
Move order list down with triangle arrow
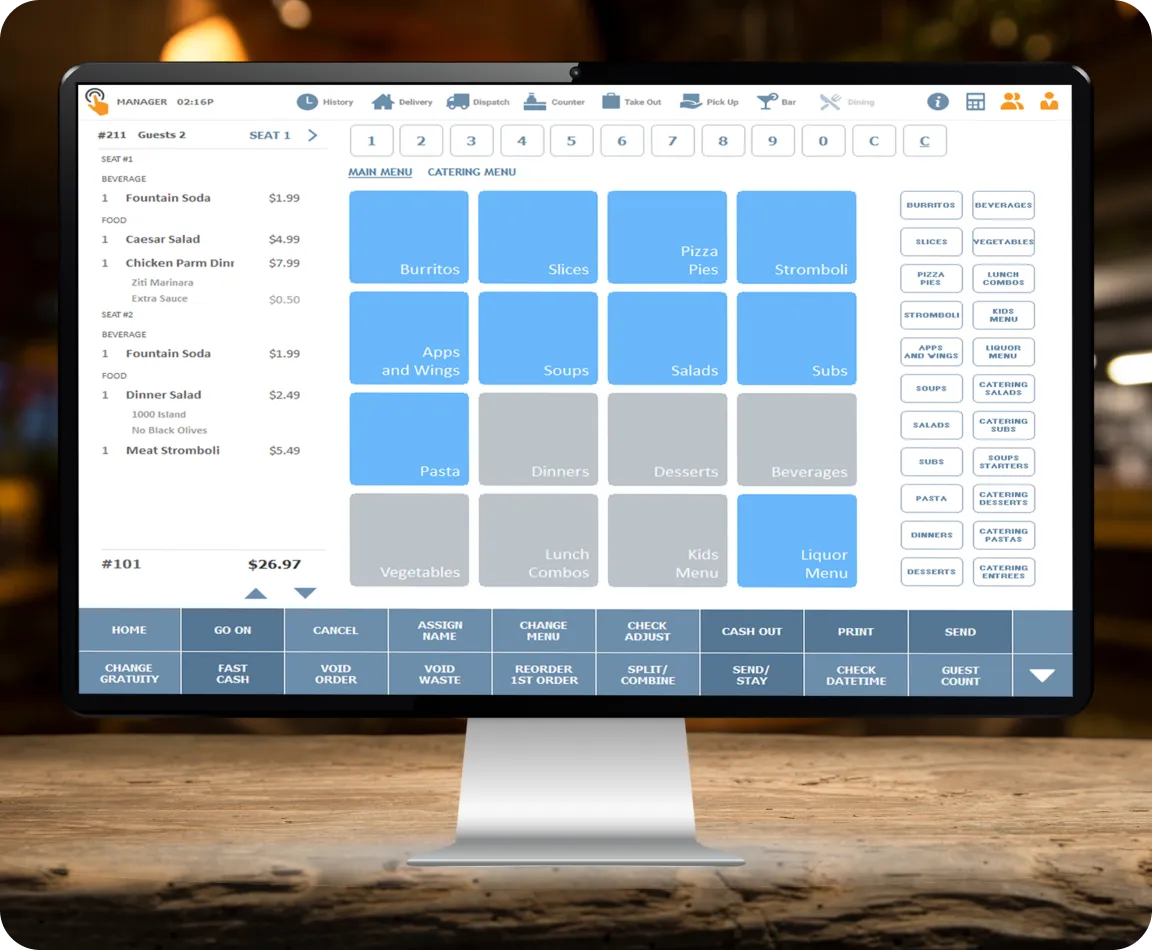click(x=305, y=593)
